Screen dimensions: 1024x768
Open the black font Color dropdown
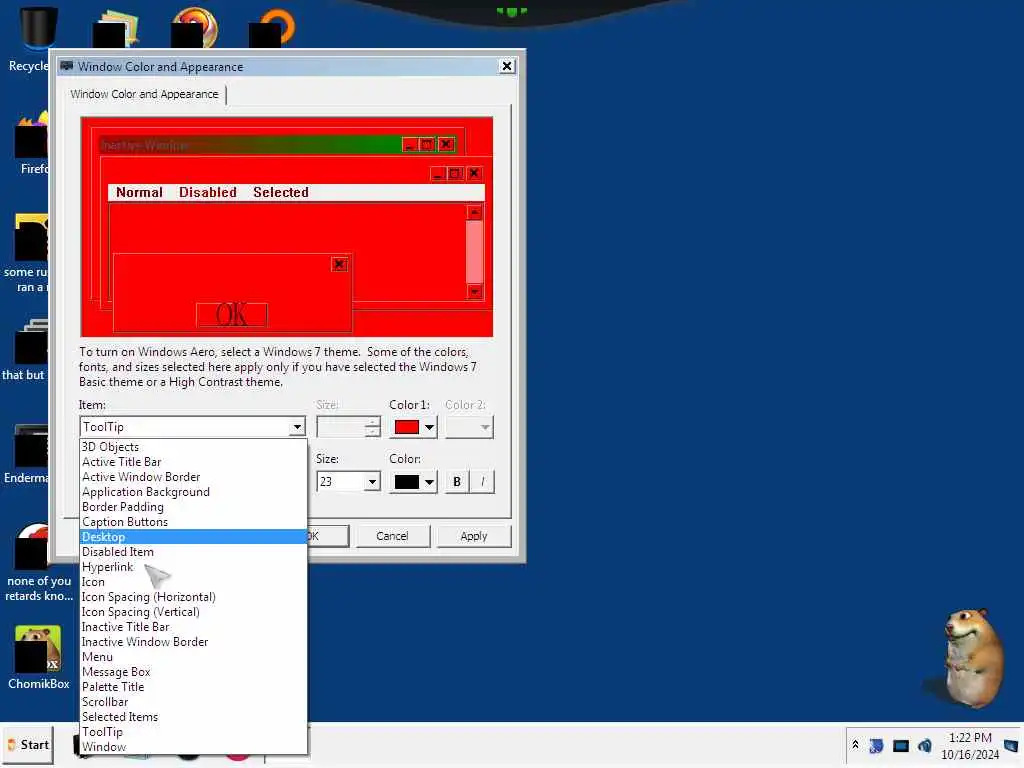pyautogui.click(x=414, y=482)
